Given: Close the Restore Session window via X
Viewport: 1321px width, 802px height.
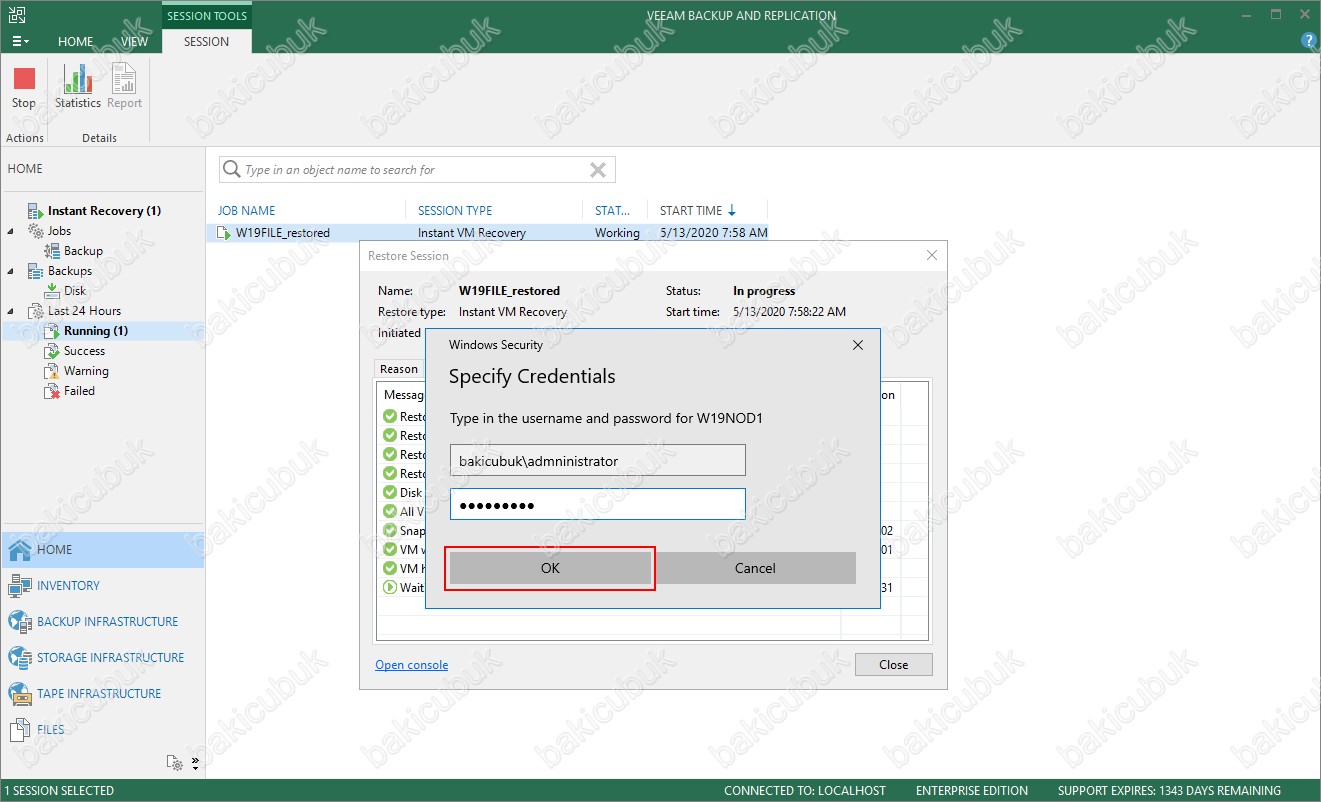Looking at the screenshot, I should 932,256.
